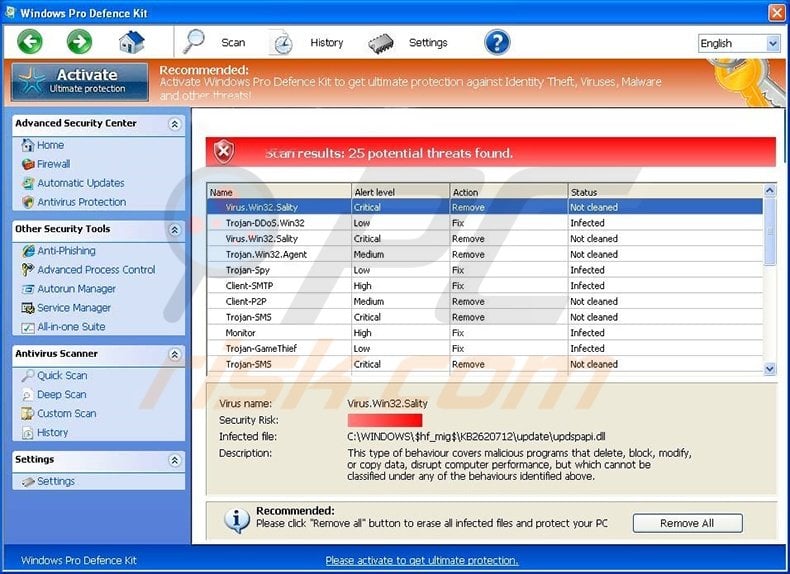The width and height of the screenshot is (790, 574).
Task: Click the red Security Risk level bar
Action: (385, 421)
